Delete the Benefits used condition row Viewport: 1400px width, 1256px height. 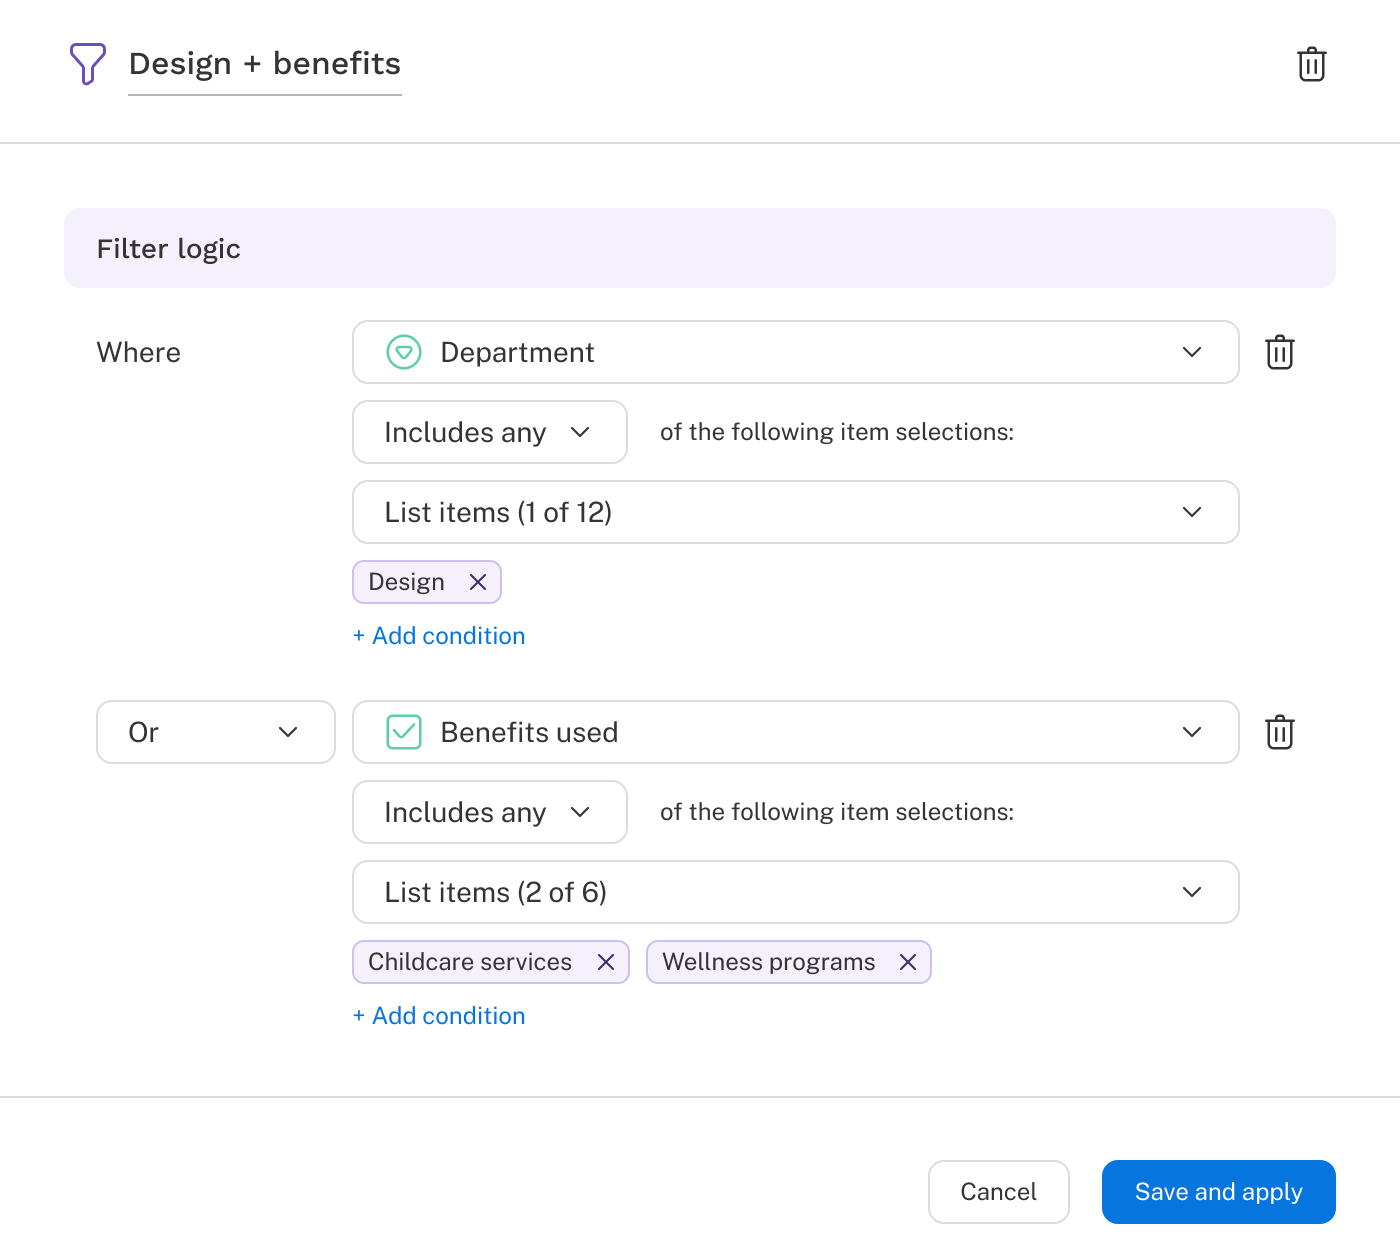[1279, 732]
